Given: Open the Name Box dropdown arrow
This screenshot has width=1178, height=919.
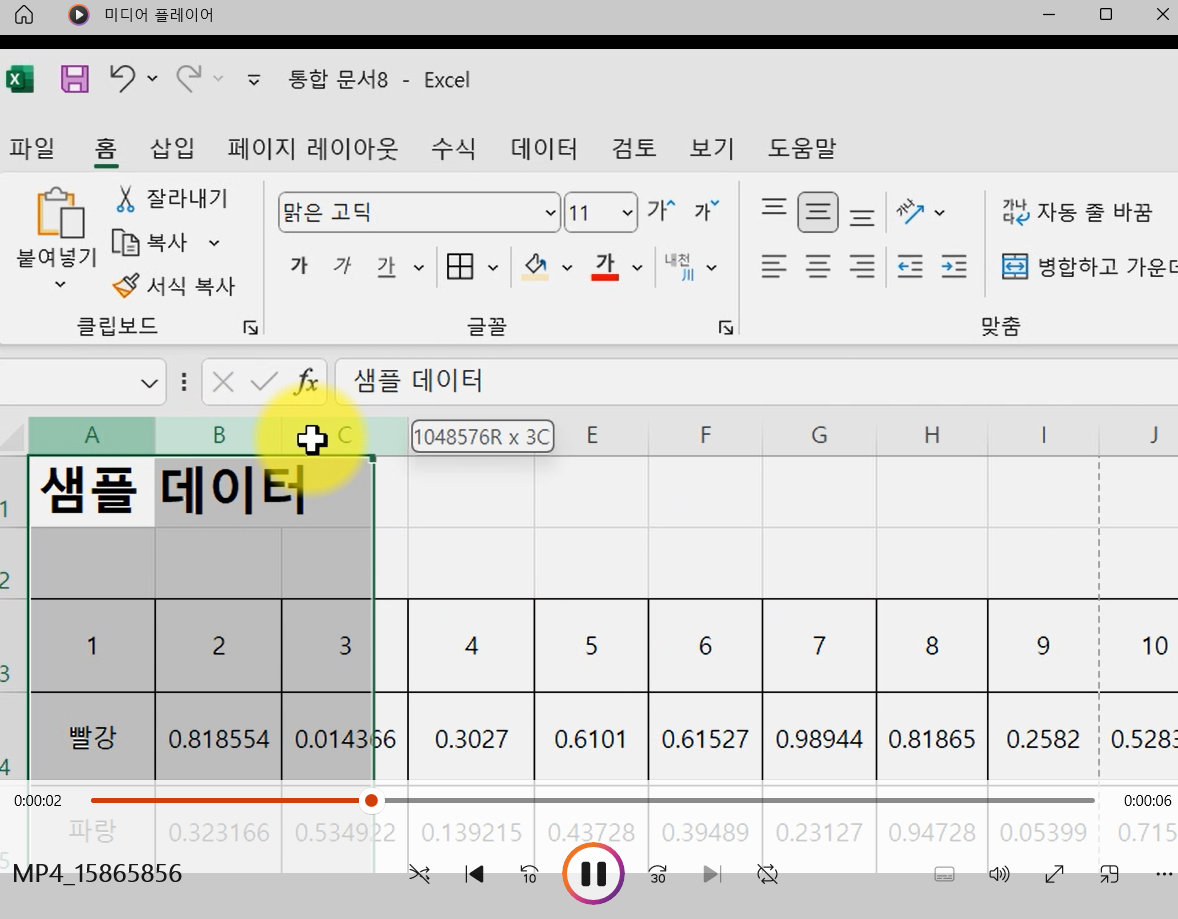Looking at the screenshot, I should (150, 383).
